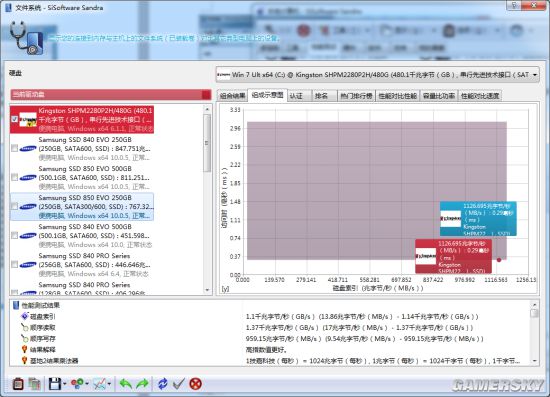Click the red circled X cancel icon

[195, 384]
